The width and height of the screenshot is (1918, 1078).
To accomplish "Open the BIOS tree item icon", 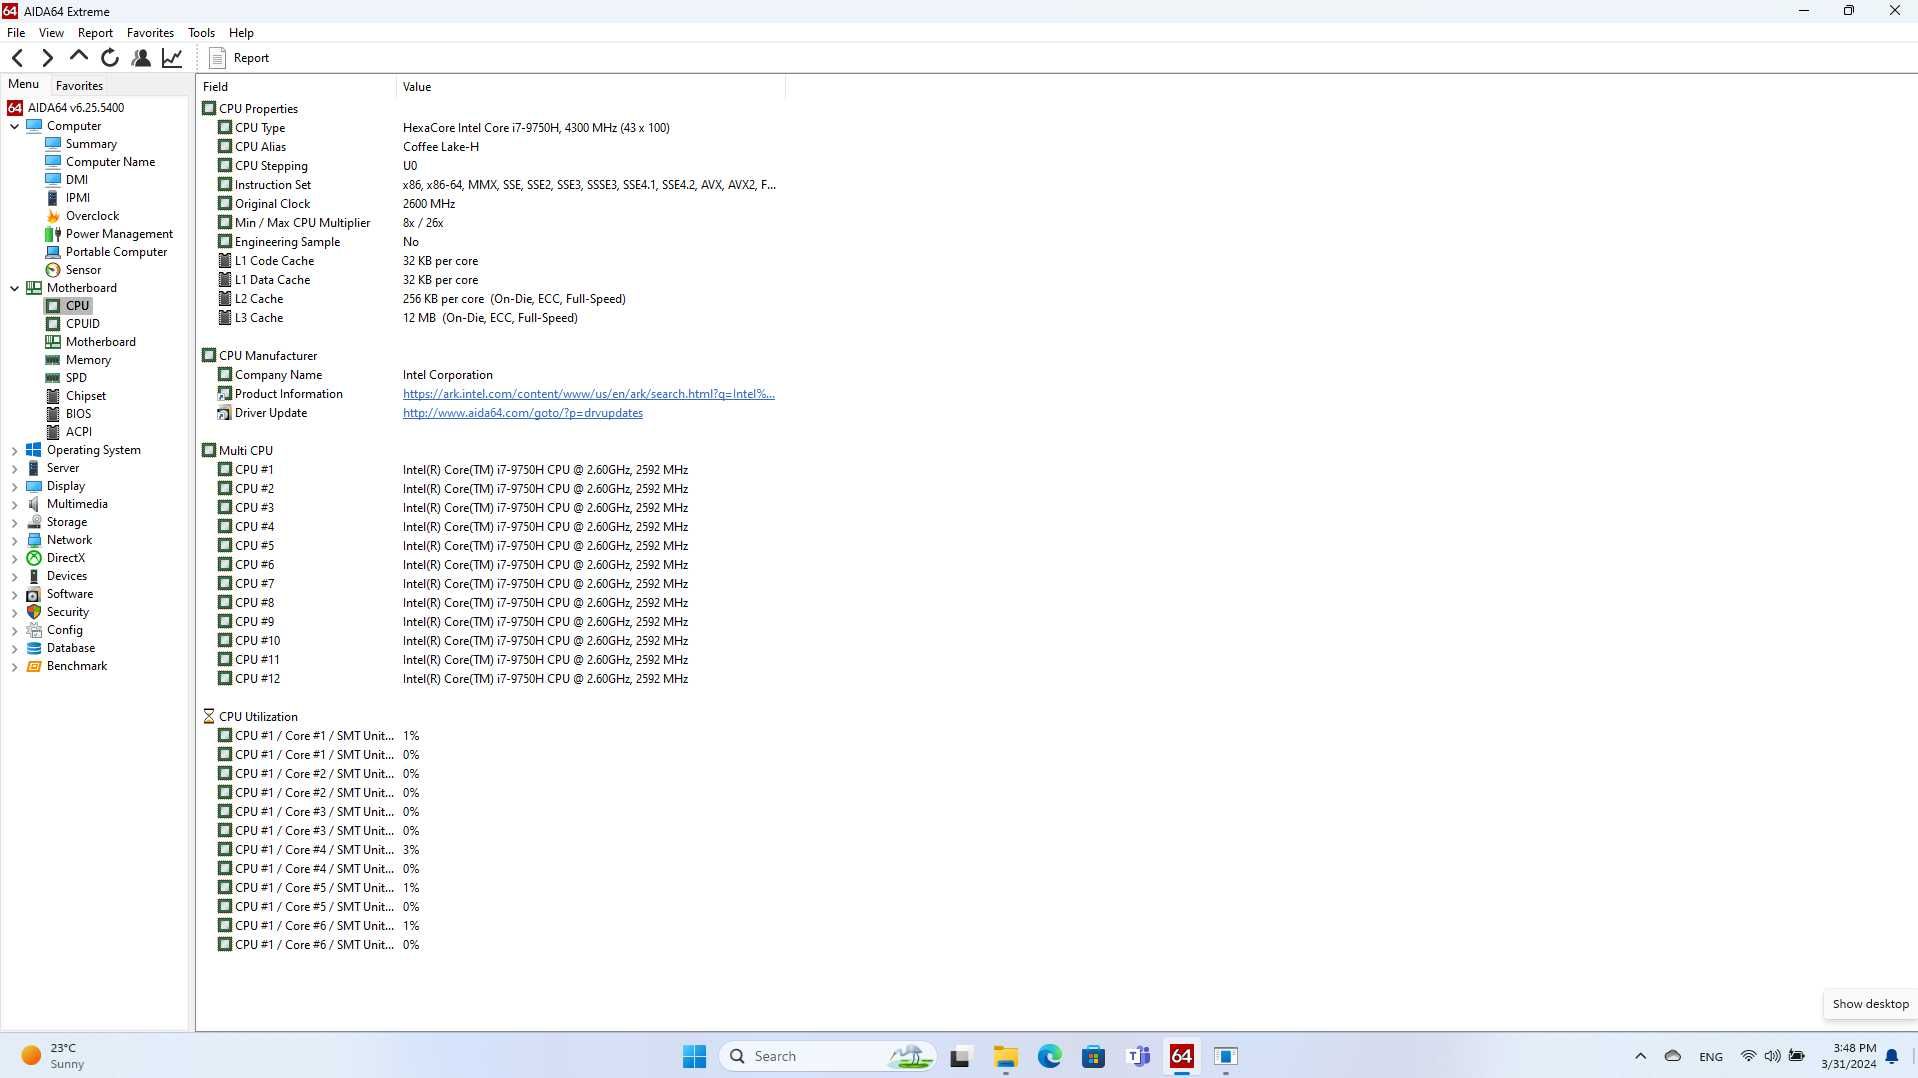I will point(53,414).
